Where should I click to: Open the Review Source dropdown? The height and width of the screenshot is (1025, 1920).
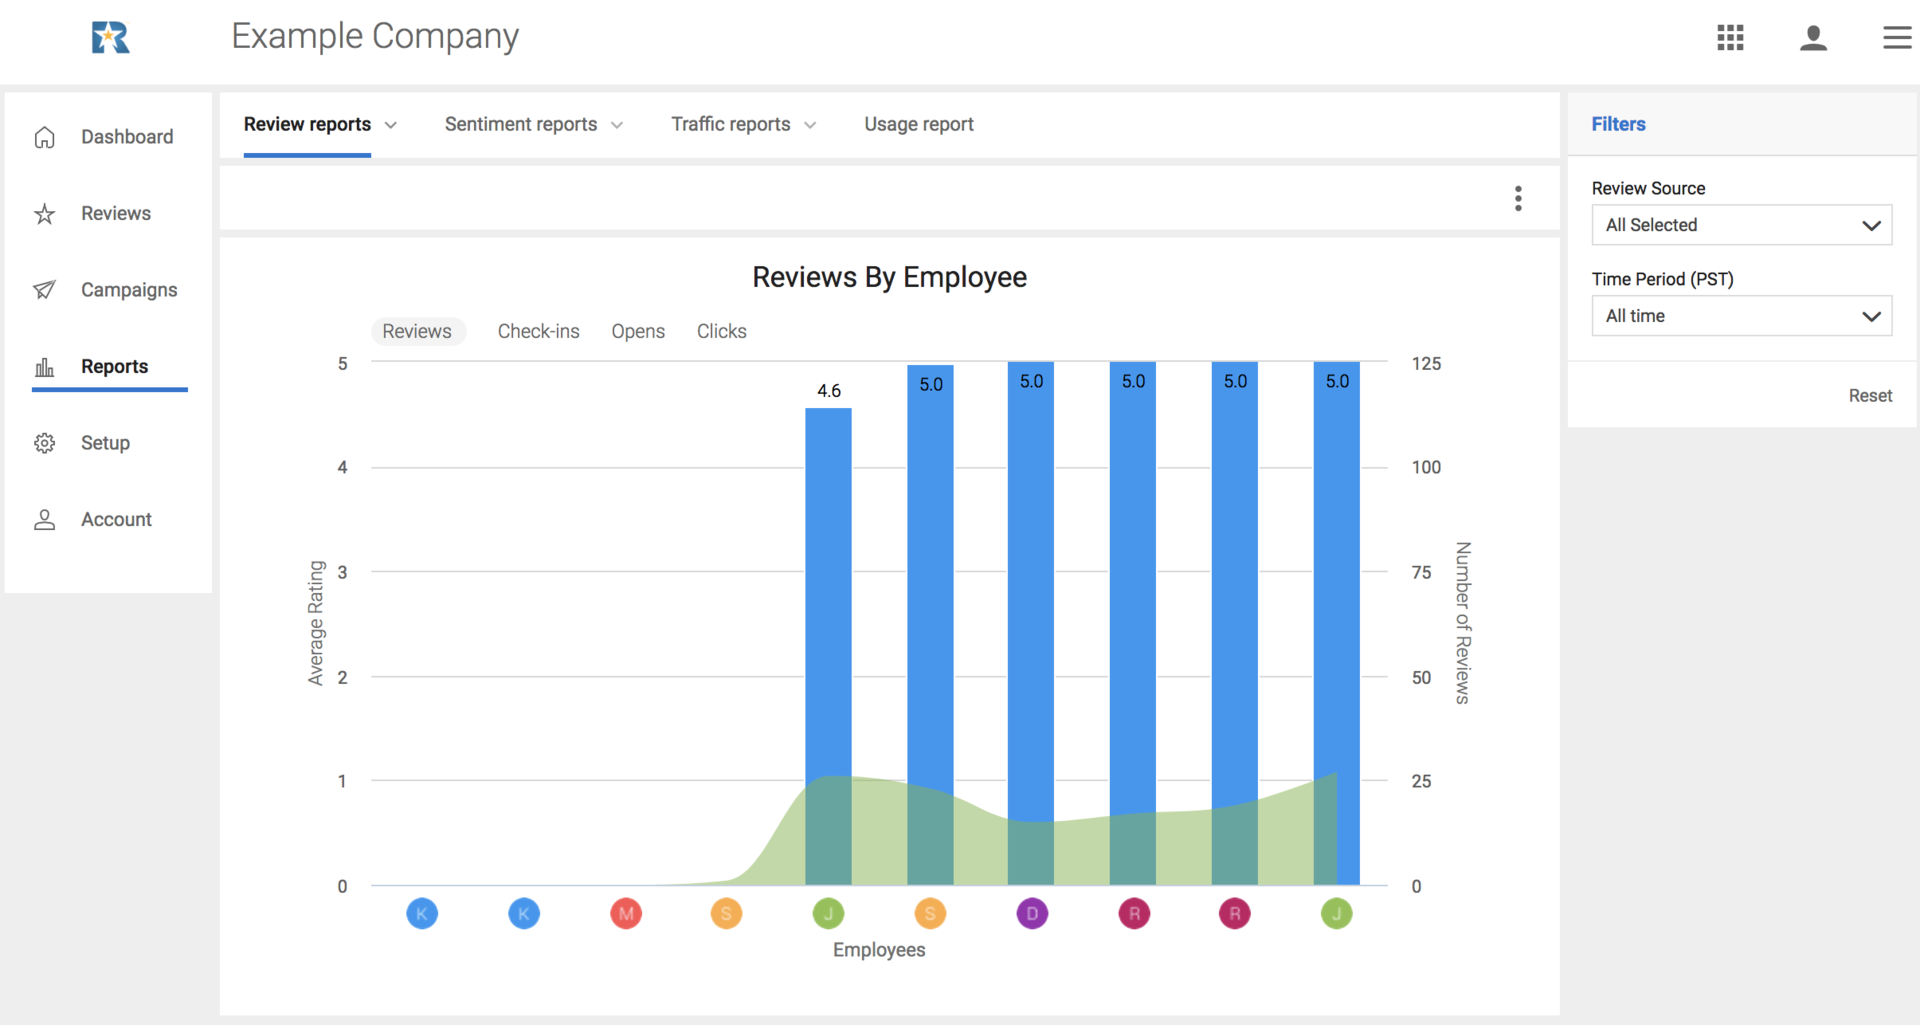point(1740,225)
